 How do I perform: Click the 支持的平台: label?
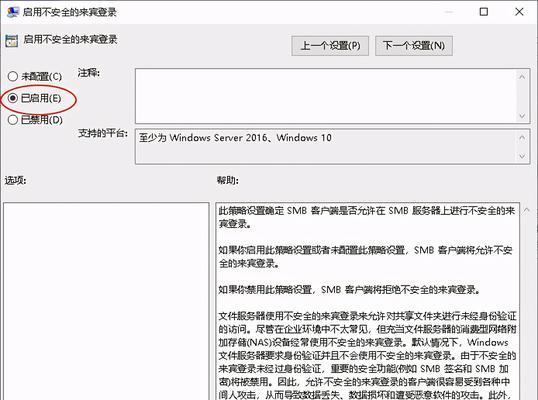pyautogui.click(x=103, y=133)
